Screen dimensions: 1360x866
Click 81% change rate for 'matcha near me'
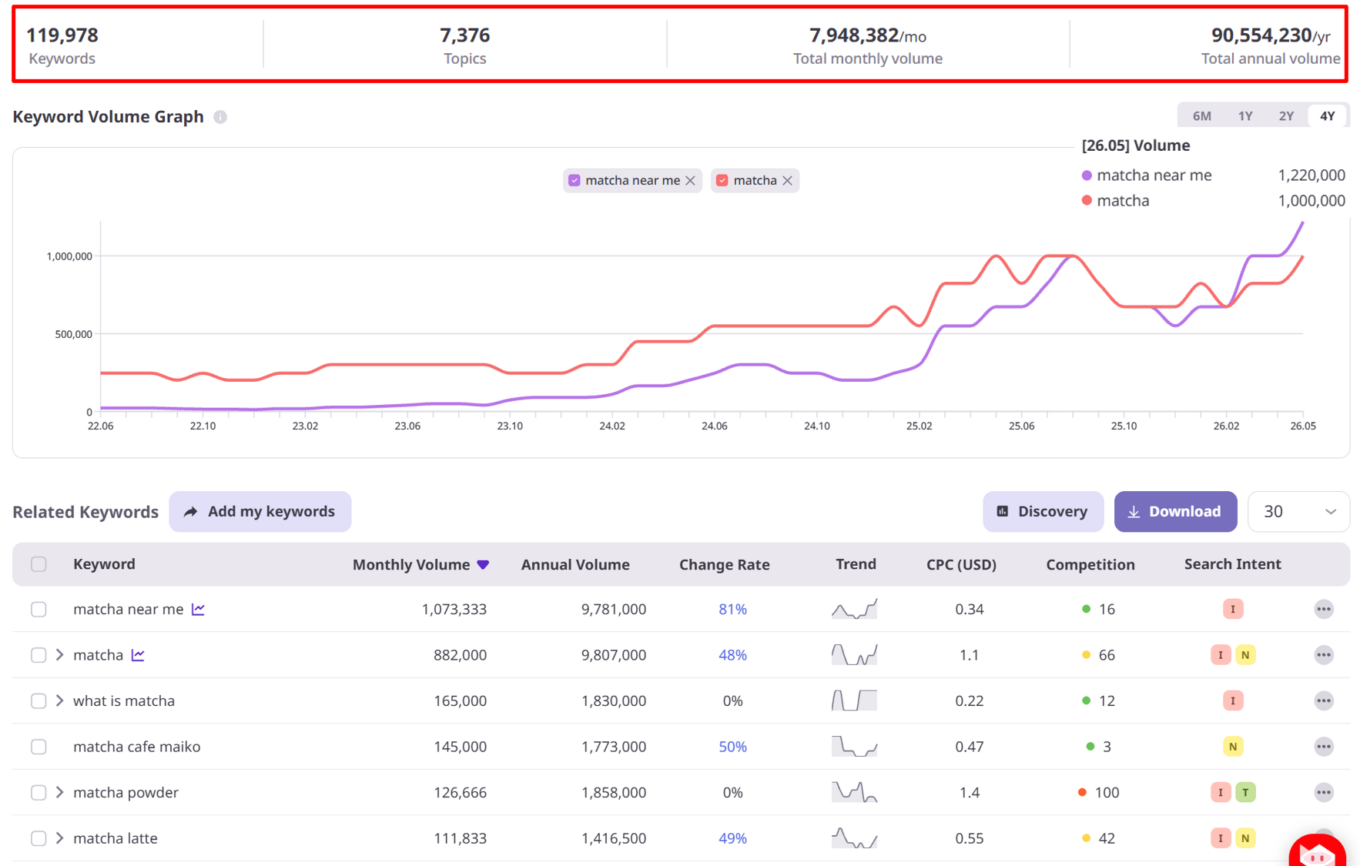pos(733,609)
